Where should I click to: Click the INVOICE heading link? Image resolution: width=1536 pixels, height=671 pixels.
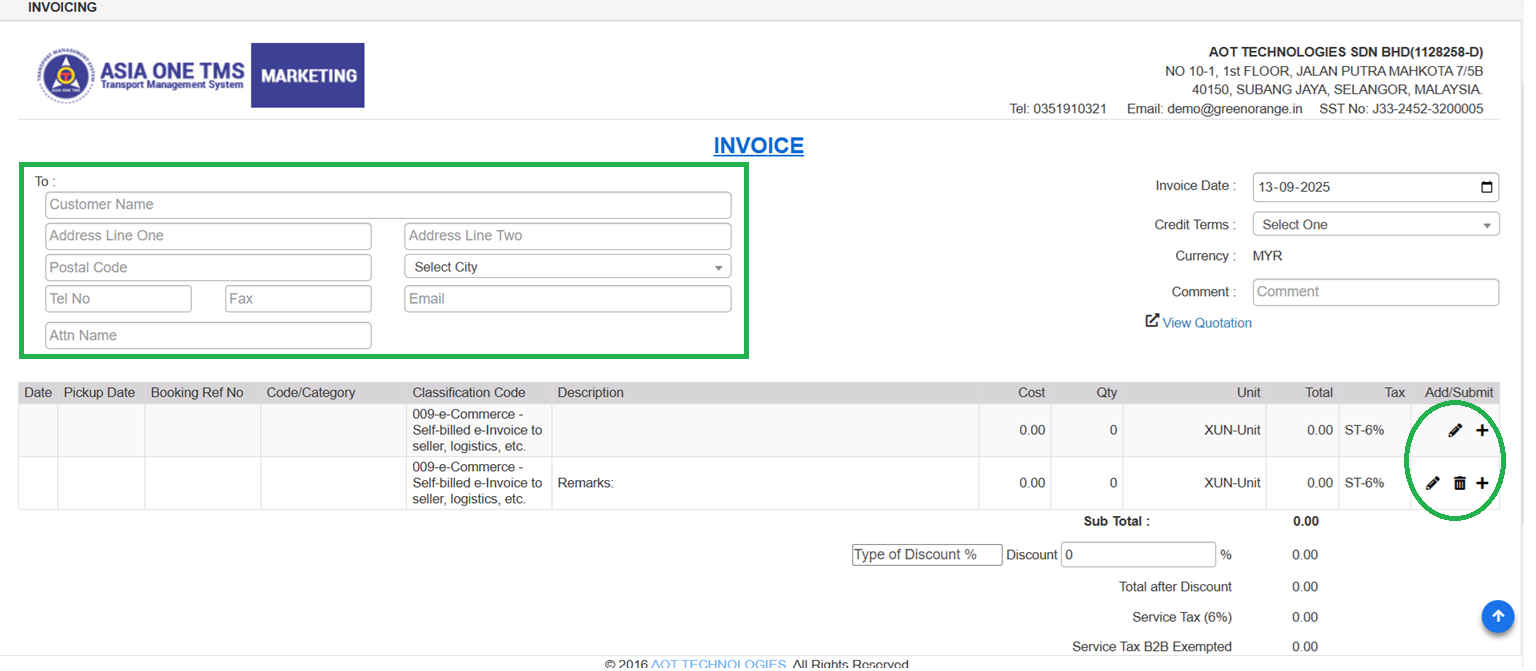[758, 146]
